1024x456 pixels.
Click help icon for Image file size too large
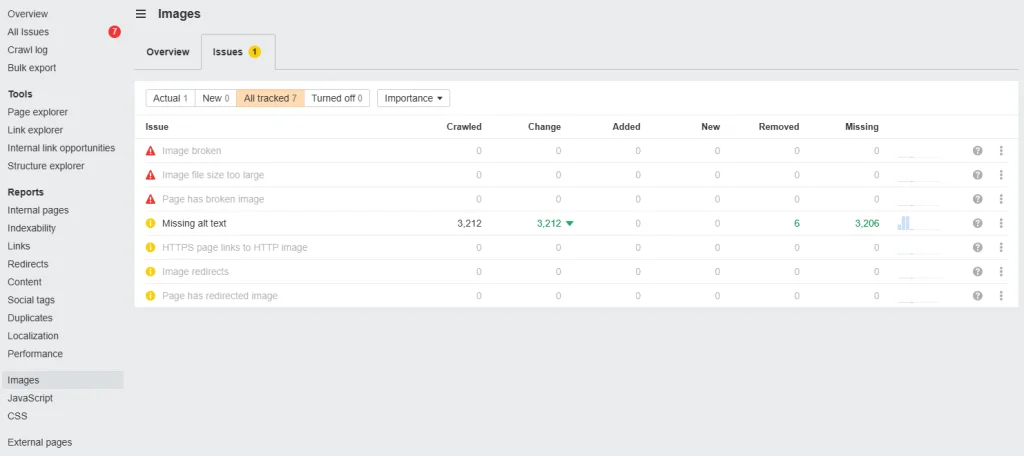coord(977,175)
